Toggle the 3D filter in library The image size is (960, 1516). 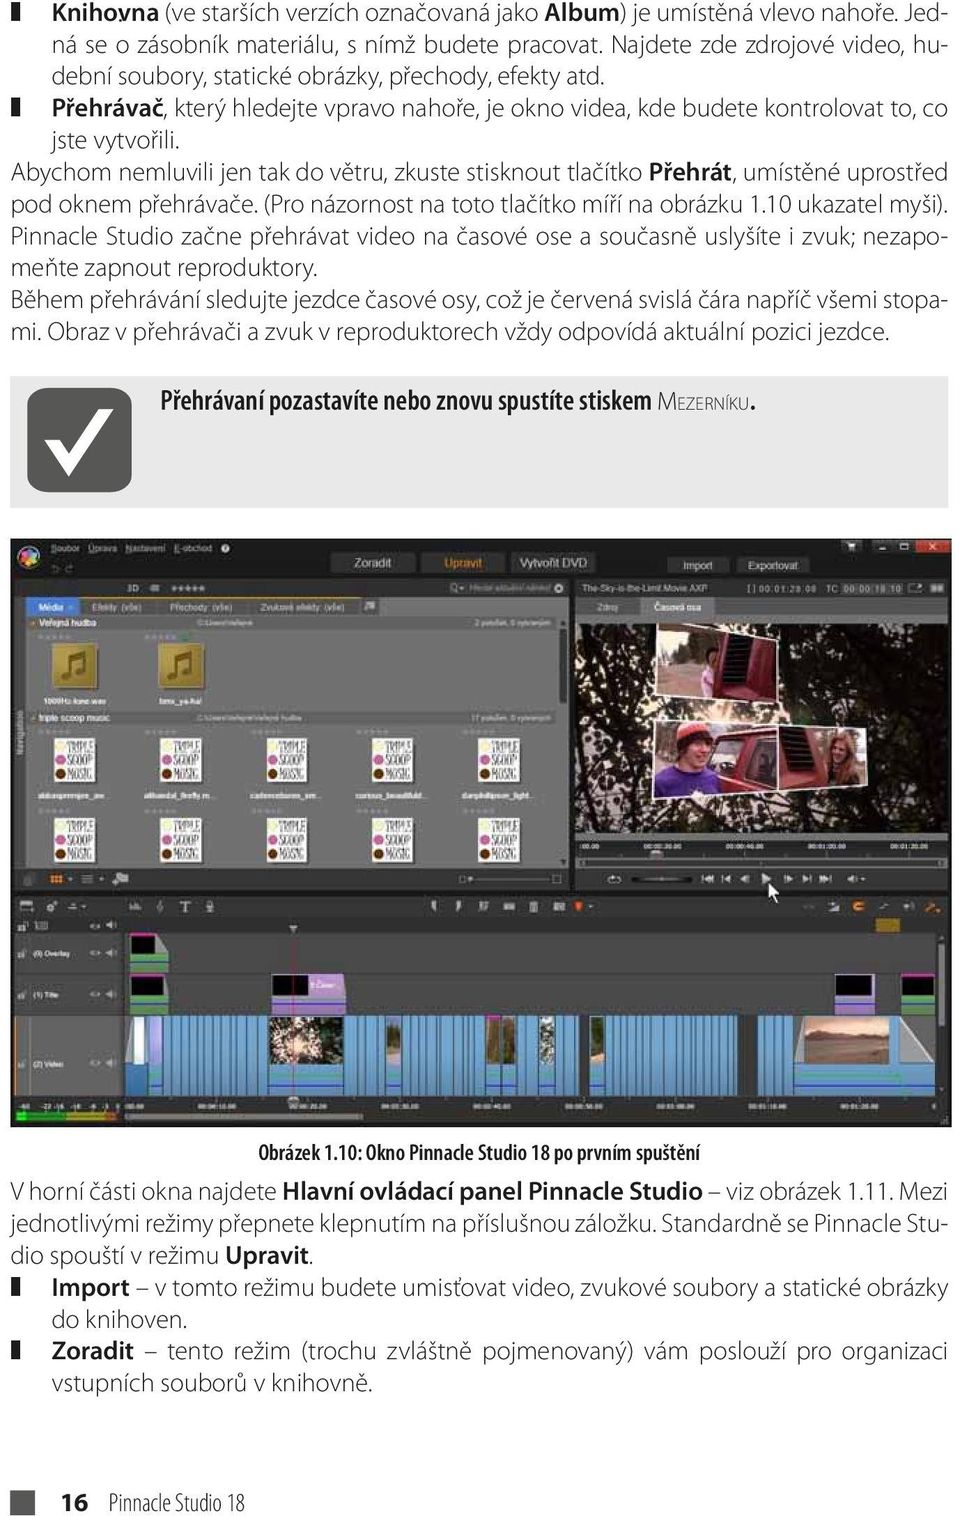[132, 588]
